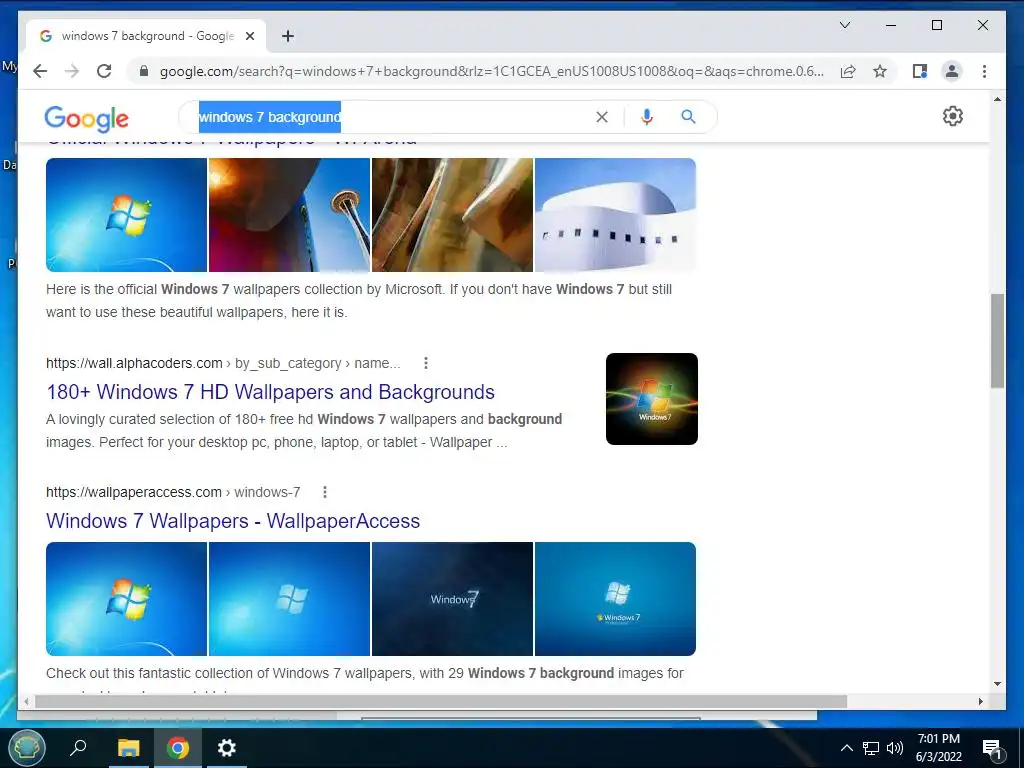Select the windows 7 background tab
Screen dimensions: 1024x768
pos(146,36)
